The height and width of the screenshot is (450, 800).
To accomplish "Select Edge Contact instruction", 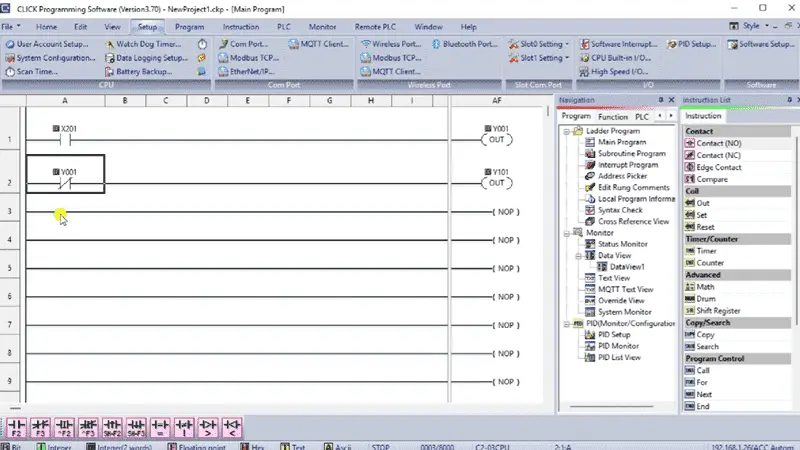I will 713,167.
